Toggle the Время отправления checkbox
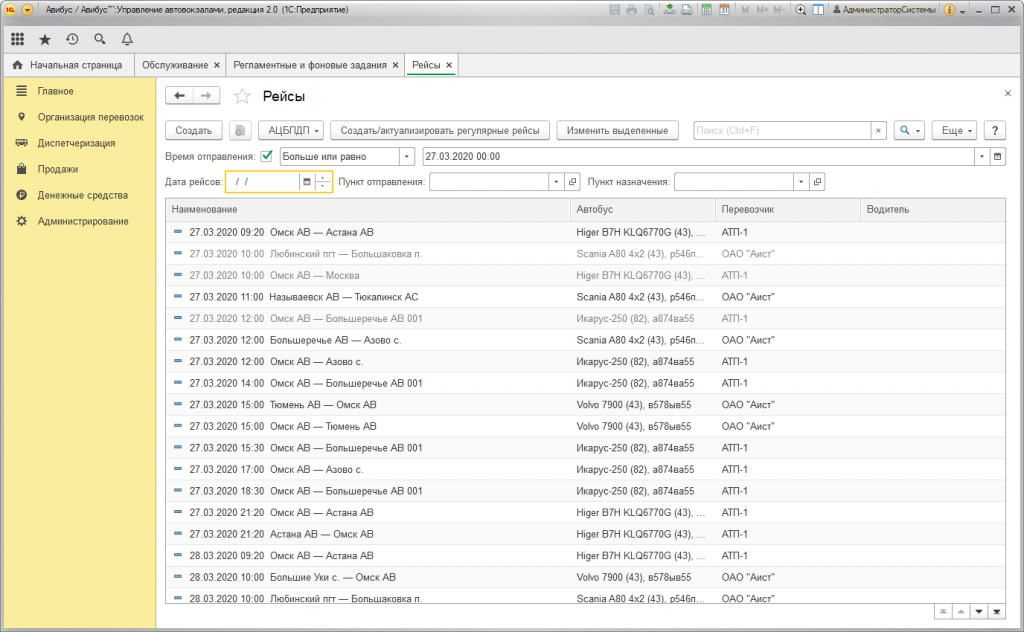The image size is (1024, 632). [x=267, y=156]
